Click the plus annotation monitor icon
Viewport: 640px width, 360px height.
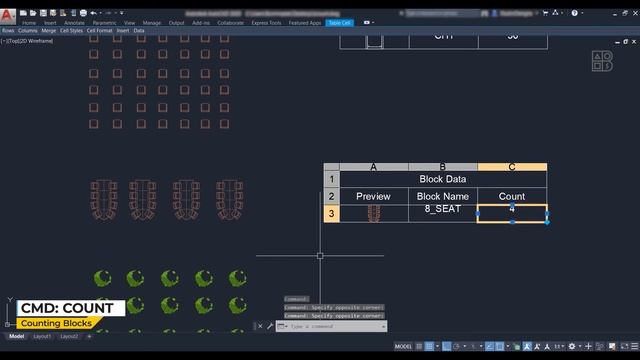pos(588,346)
